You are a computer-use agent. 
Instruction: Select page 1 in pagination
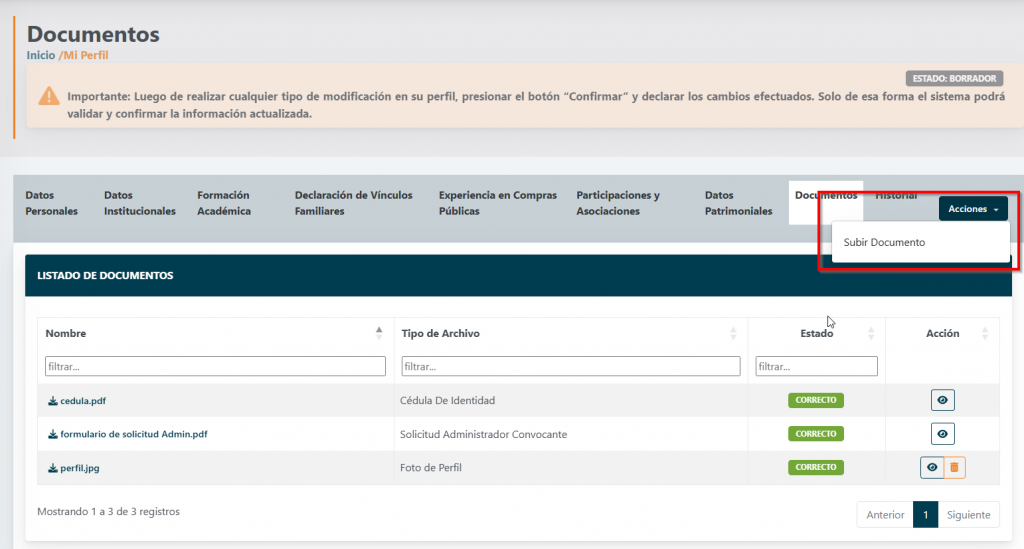click(925, 514)
